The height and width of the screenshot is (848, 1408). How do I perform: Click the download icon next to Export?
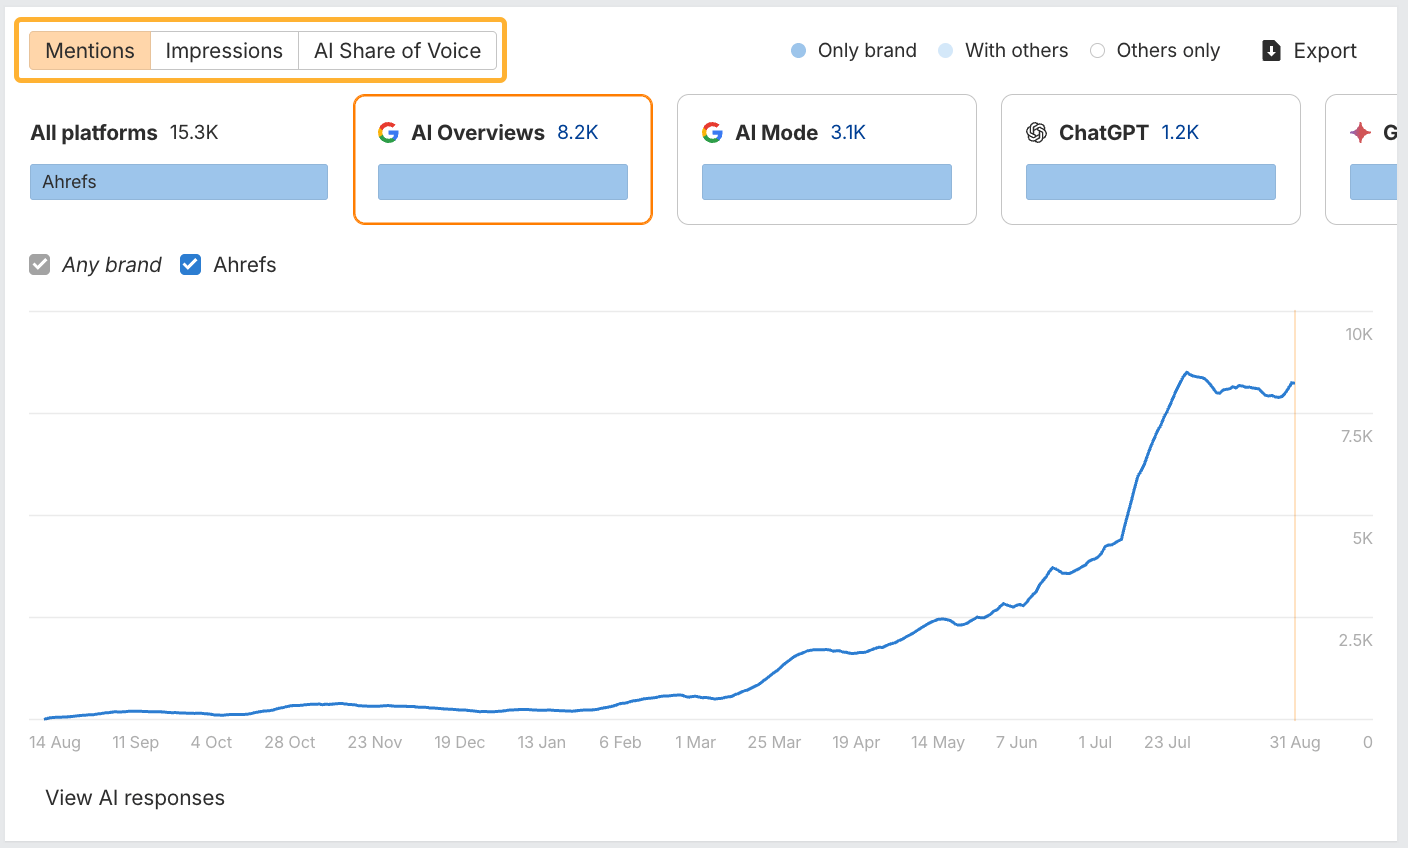[x=1270, y=50]
